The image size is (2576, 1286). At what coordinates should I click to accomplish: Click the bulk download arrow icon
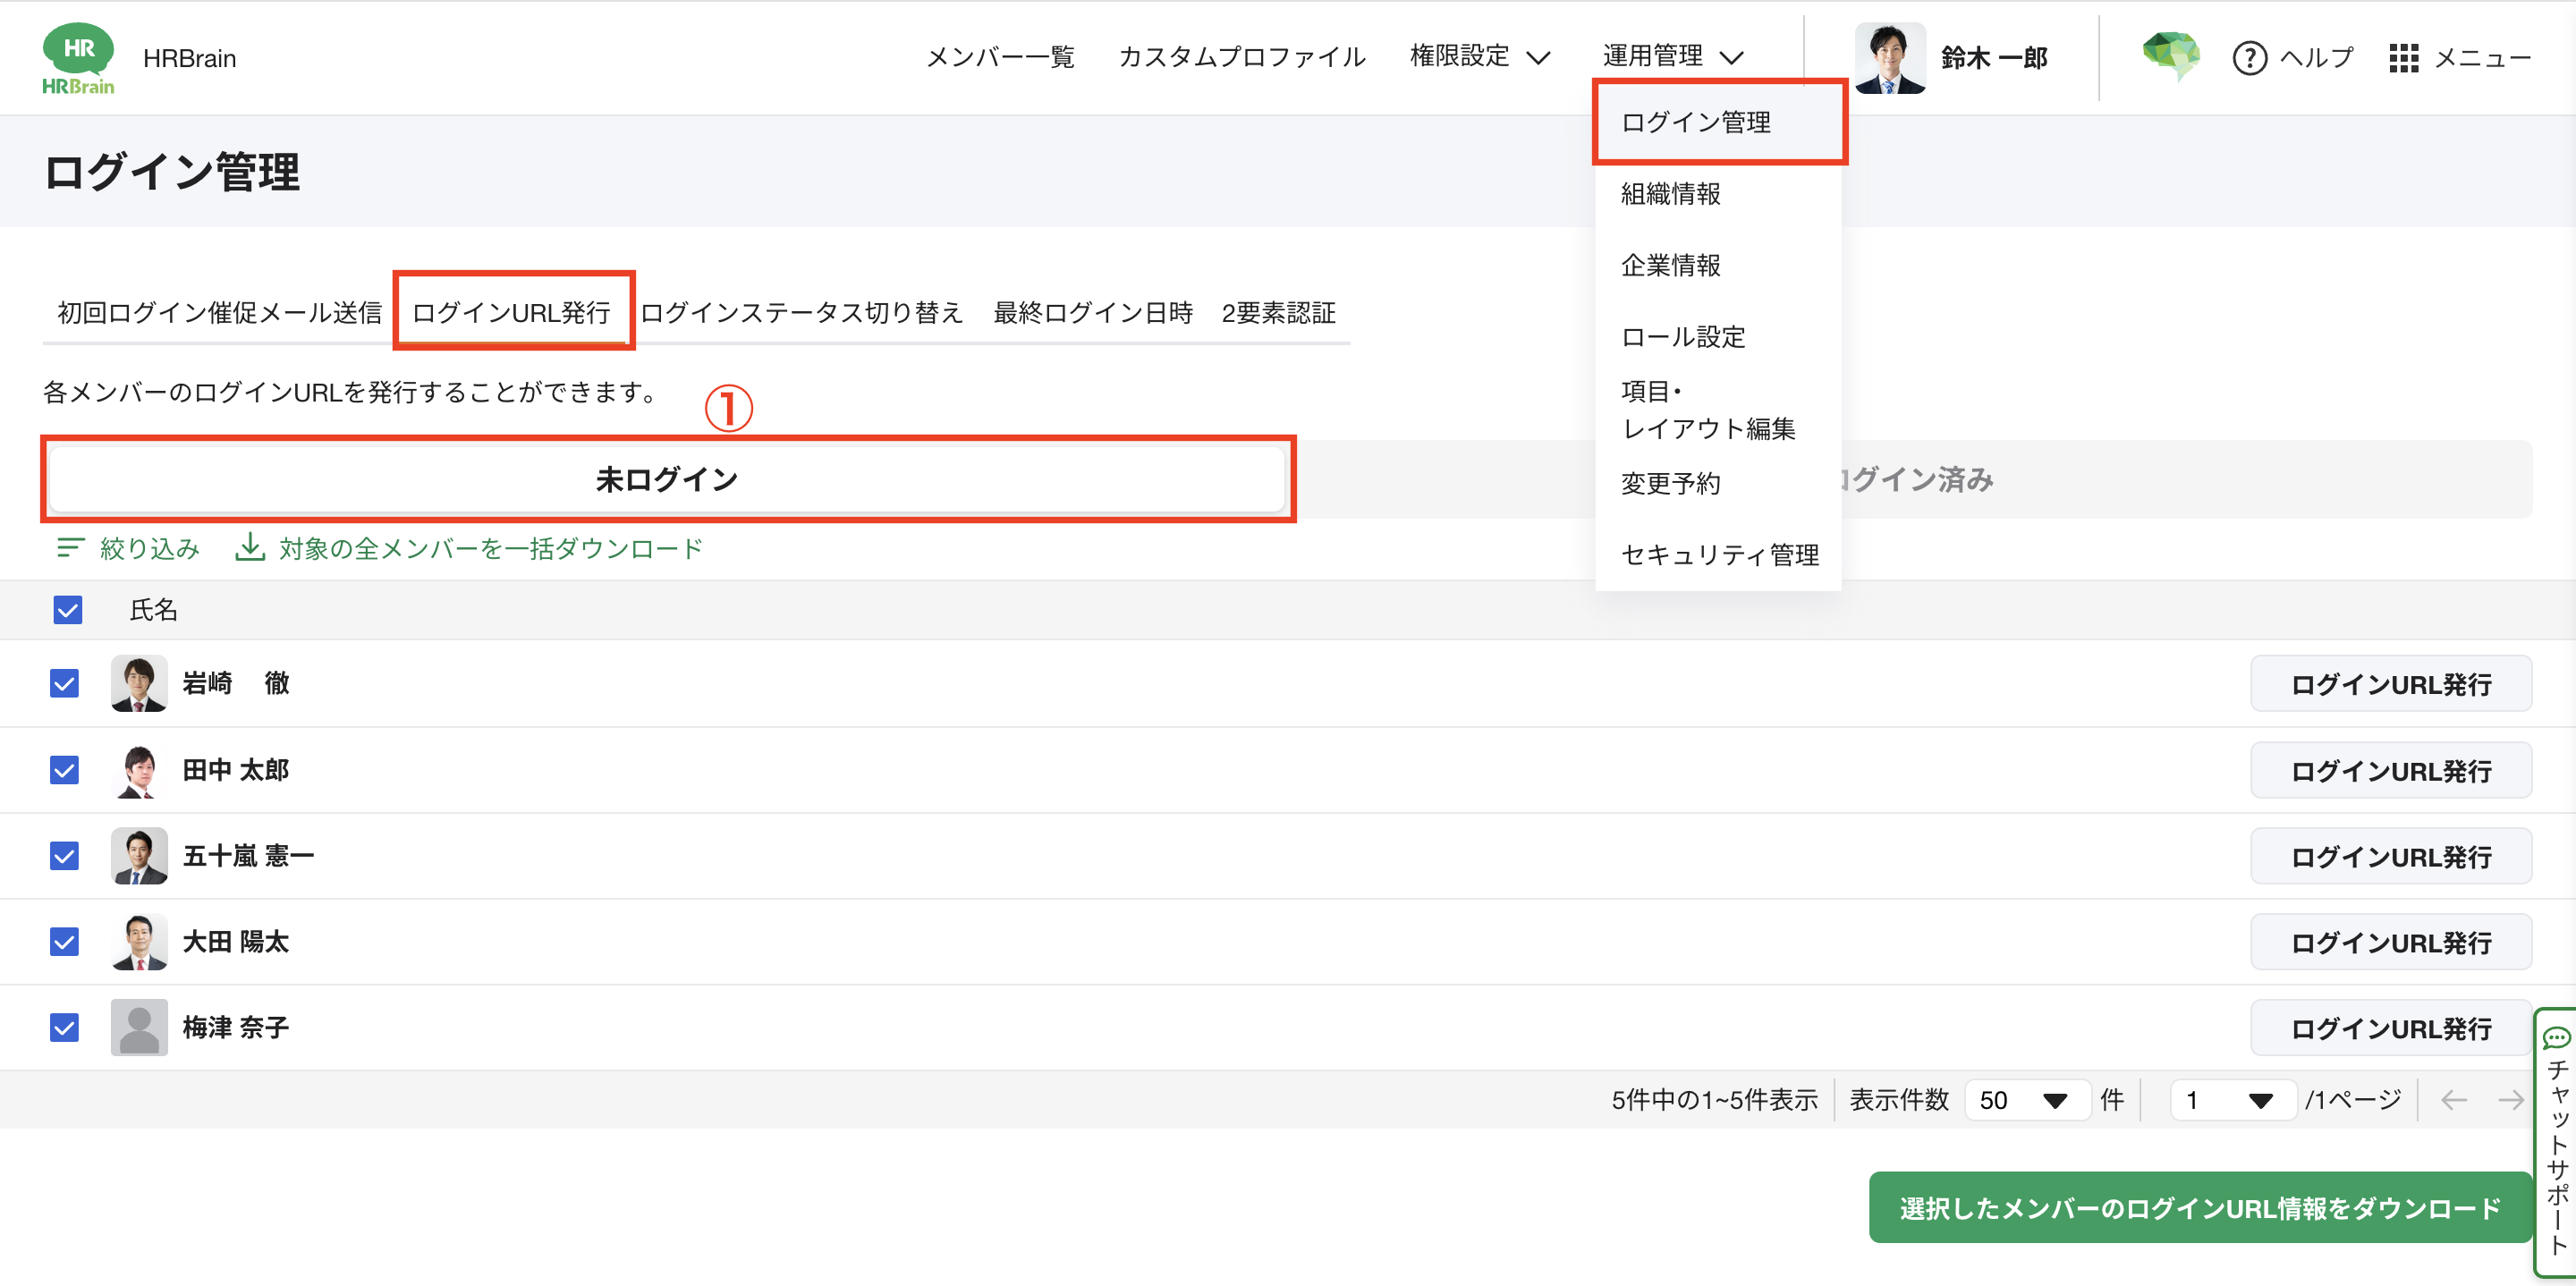pos(249,547)
